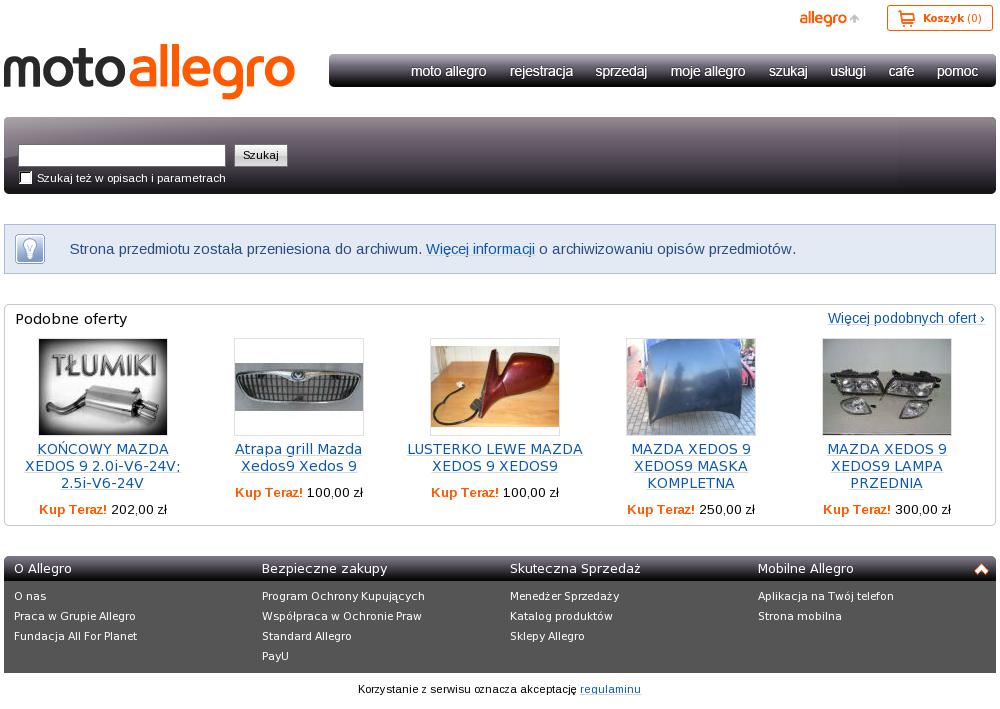Open the moto allegro menu item
The image size is (1000, 709).
tap(448, 71)
